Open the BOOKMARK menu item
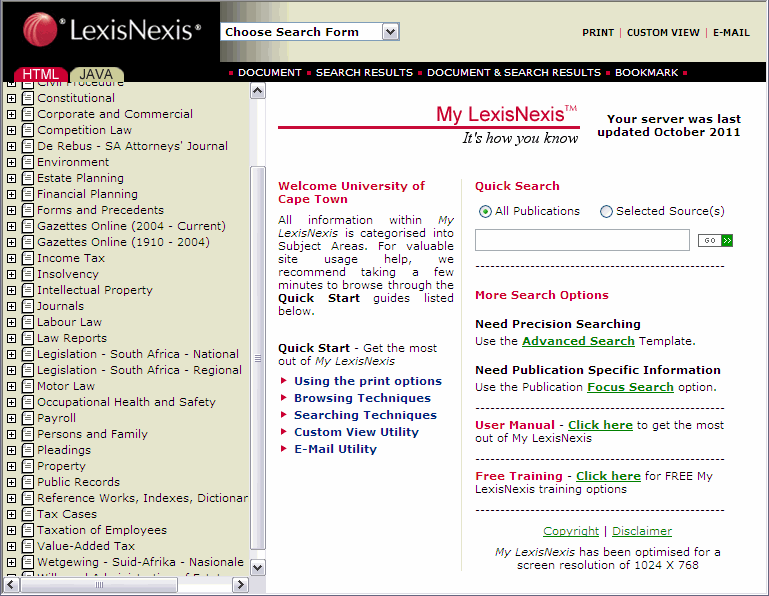This screenshot has width=769, height=596. point(646,73)
